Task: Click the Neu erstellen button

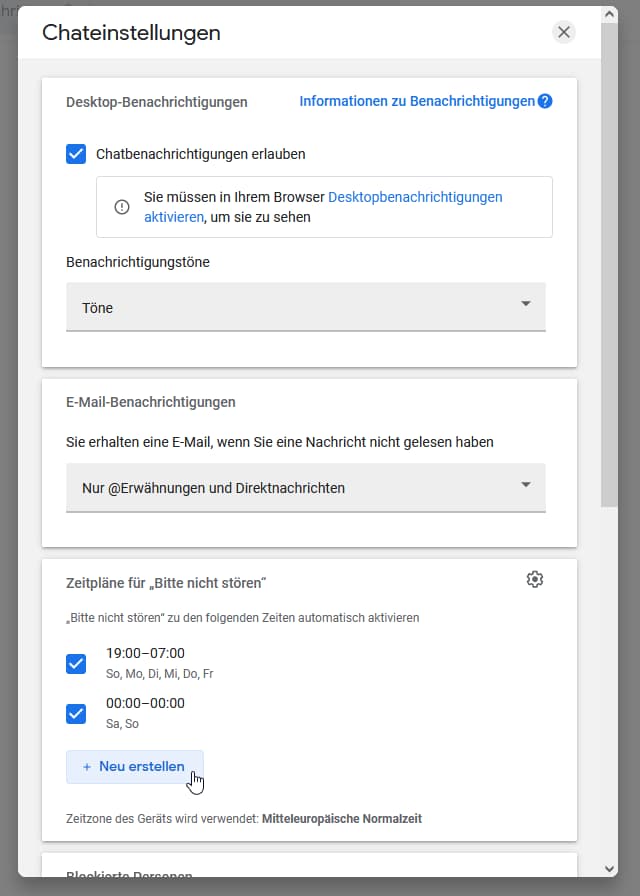Action: (x=135, y=767)
